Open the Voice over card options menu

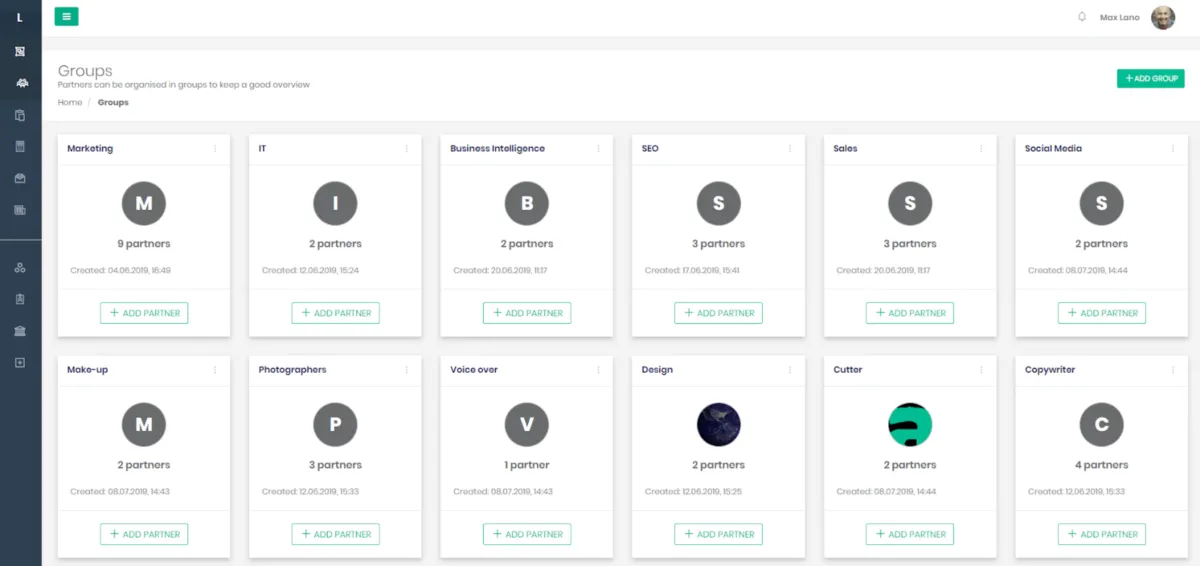(x=598, y=370)
